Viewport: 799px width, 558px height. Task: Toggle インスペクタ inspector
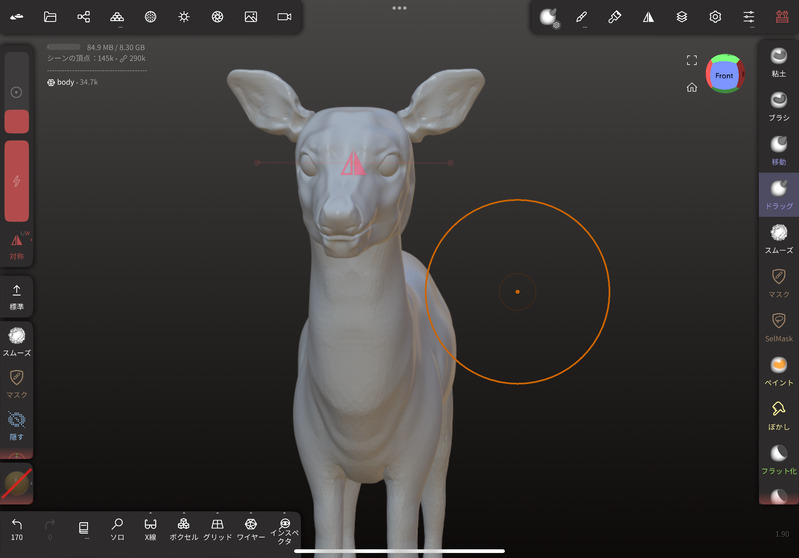click(x=284, y=531)
